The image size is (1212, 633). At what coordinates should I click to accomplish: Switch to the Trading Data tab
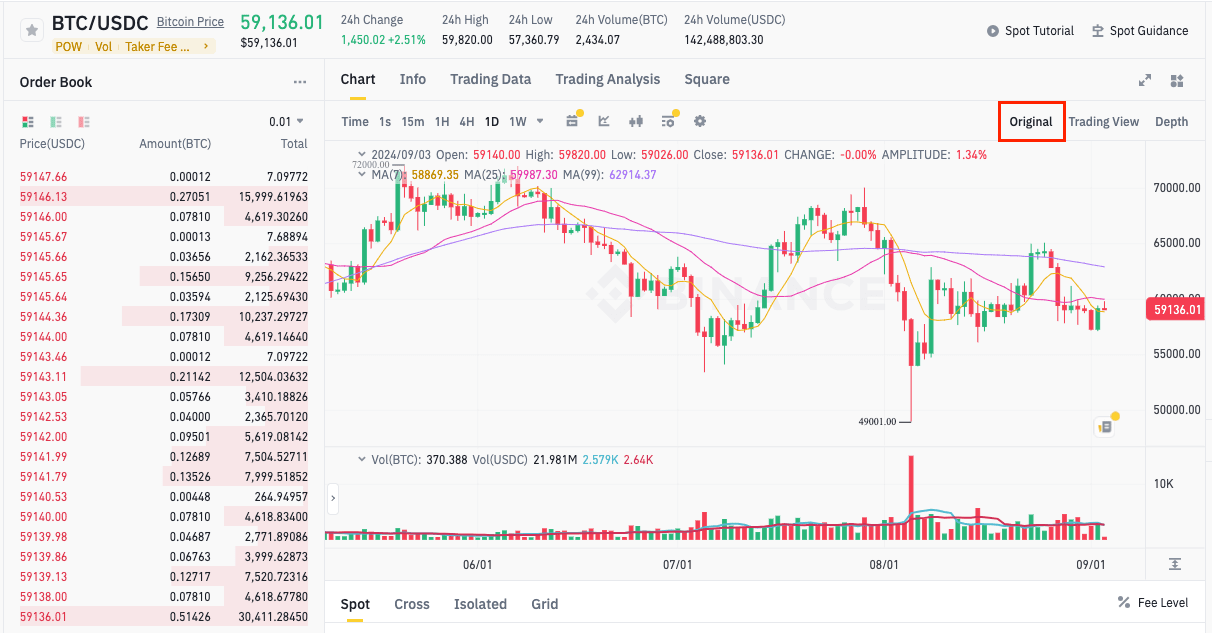490,80
